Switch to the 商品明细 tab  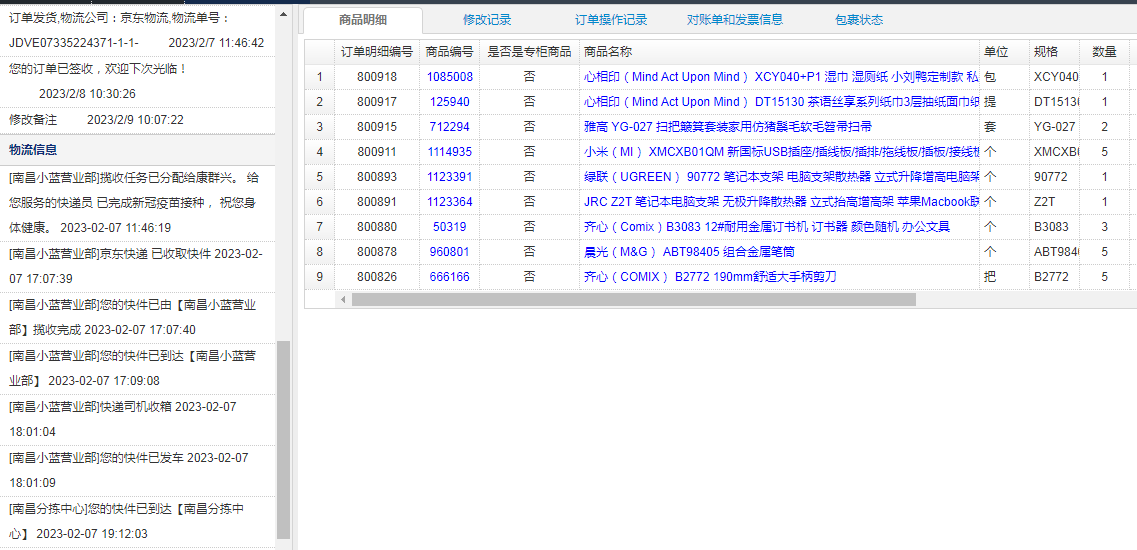(x=363, y=20)
